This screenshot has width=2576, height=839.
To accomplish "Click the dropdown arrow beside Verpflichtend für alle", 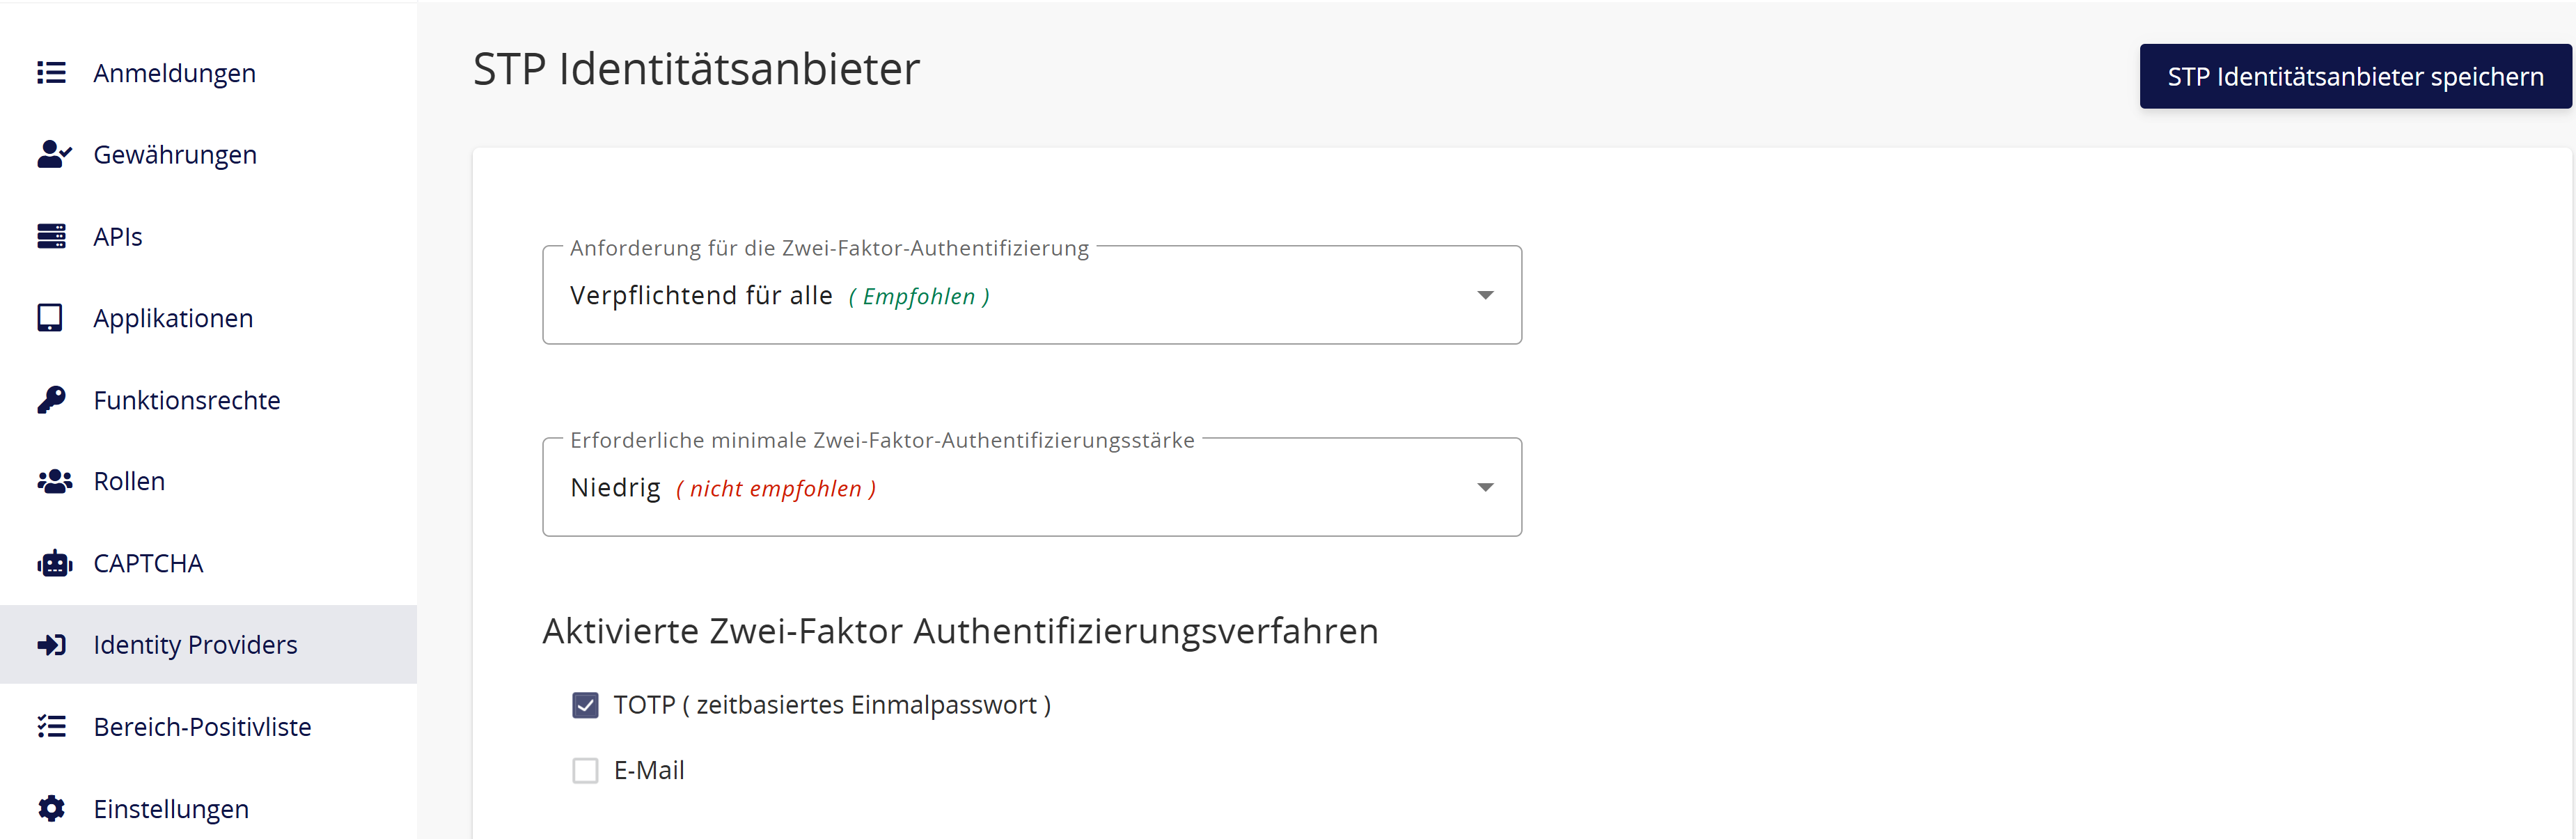I will pyautogui.click(x=1485, y=295).
